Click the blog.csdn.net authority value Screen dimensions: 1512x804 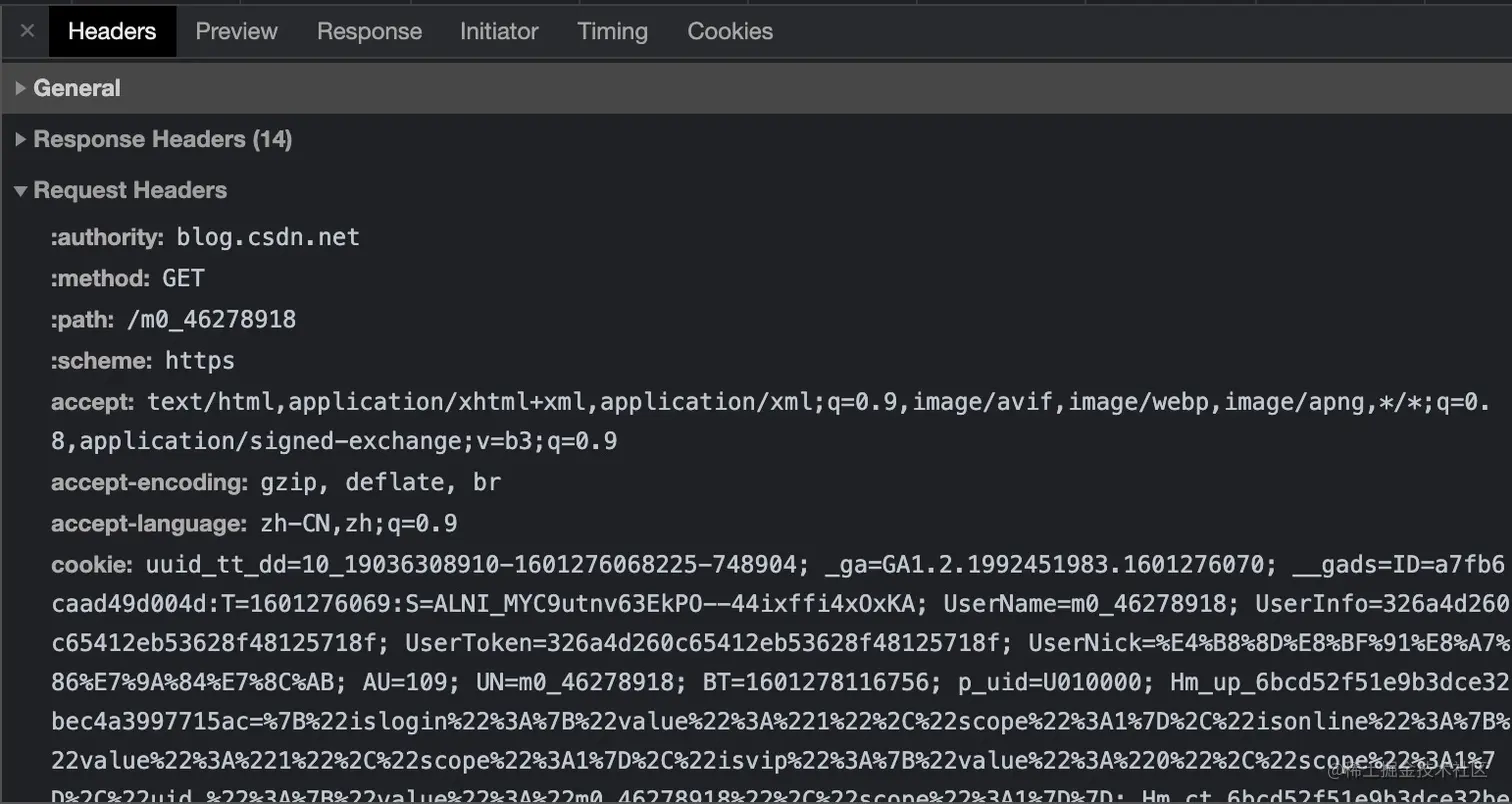tap(268, 237)
